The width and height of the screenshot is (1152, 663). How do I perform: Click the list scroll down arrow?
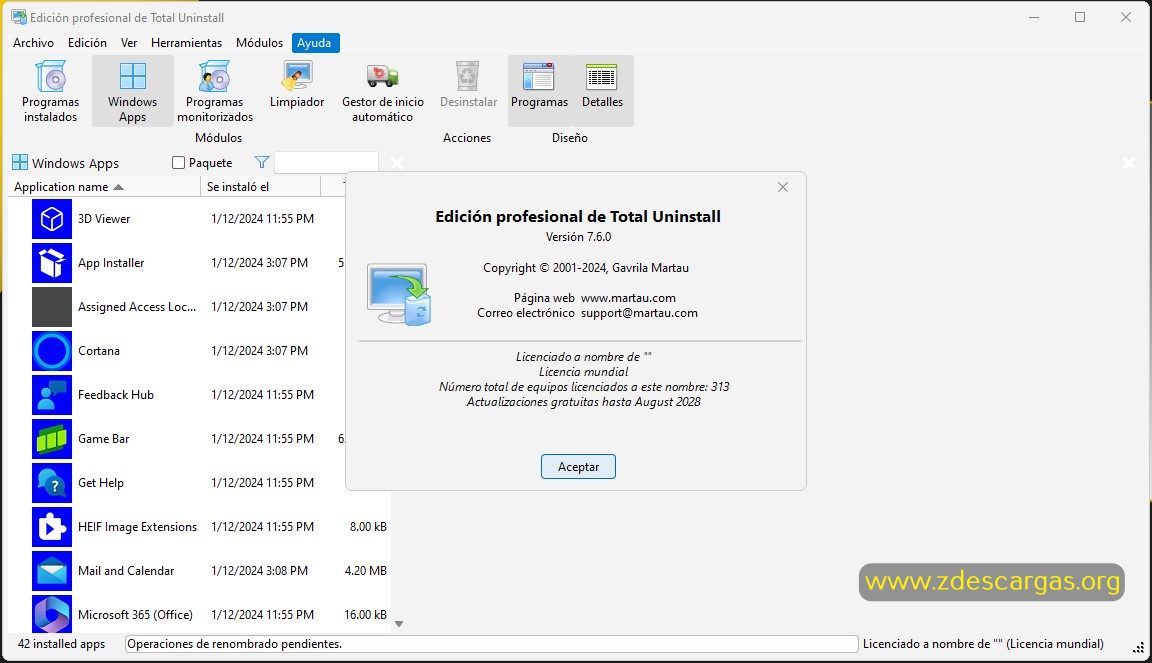click(399, 624)
